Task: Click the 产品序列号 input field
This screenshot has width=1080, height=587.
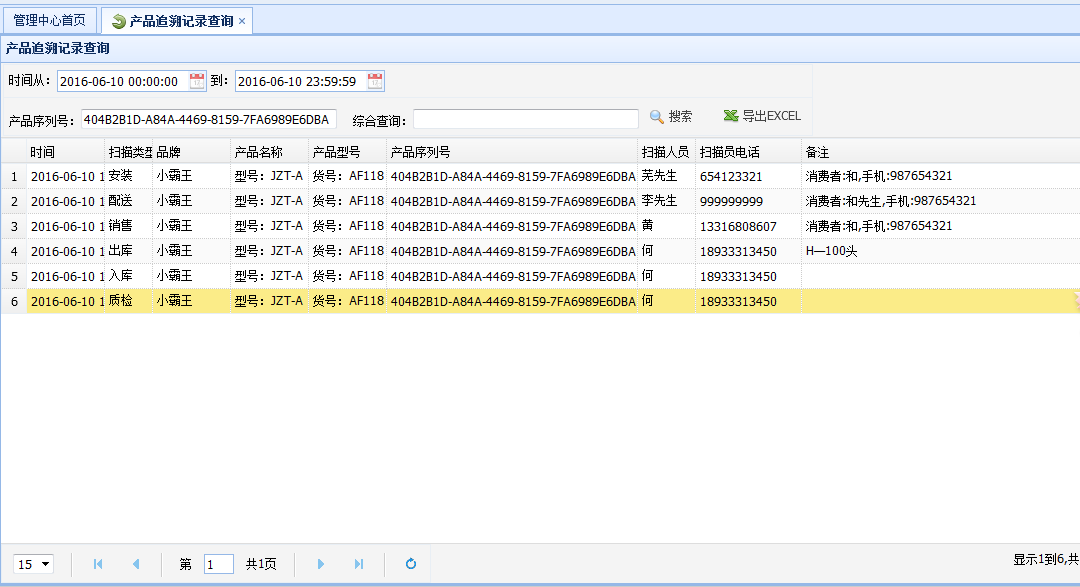Action: coord(208,120)
